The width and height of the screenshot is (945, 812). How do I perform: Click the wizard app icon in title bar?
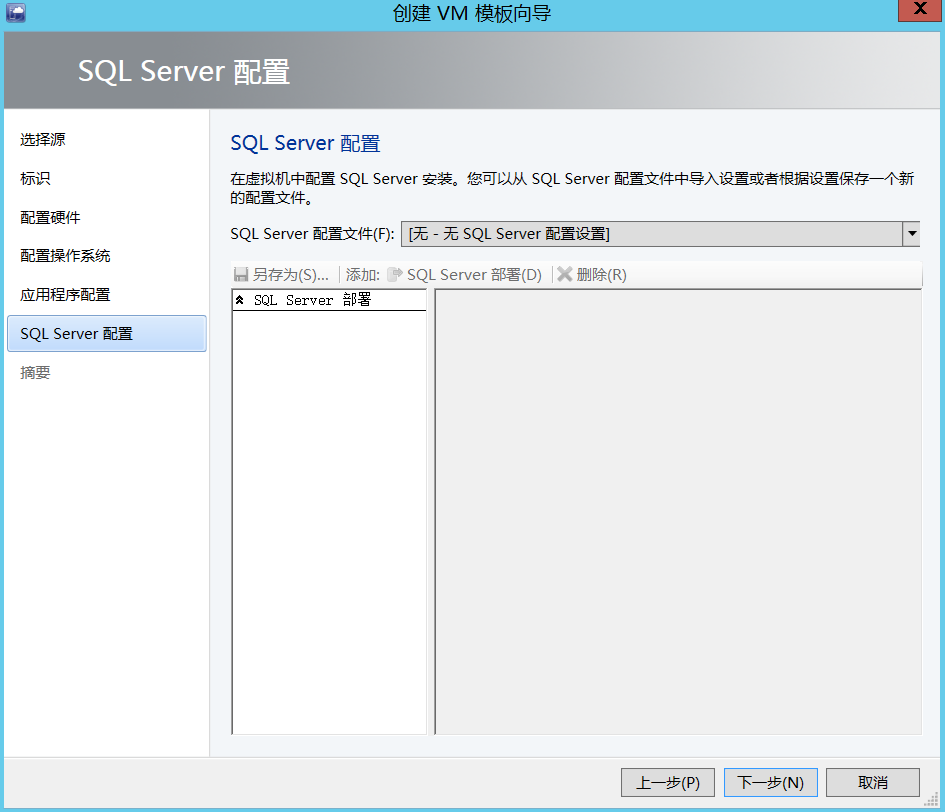[x=16, y=13]
